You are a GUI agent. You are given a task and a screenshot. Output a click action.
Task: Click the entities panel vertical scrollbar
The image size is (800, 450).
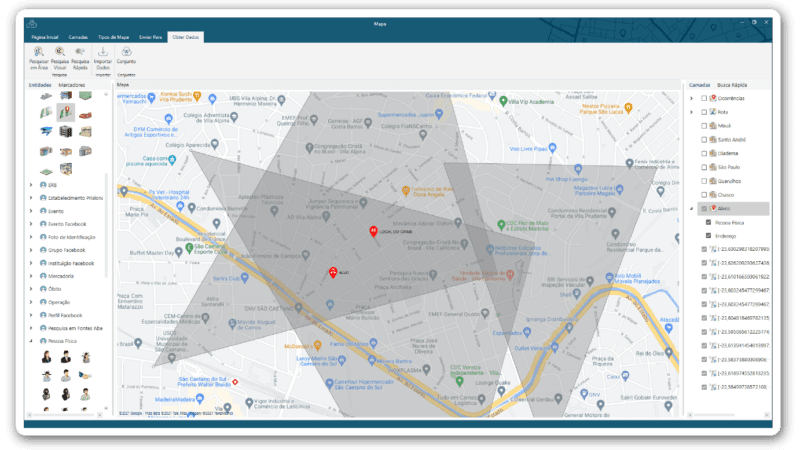pos(106,224)
